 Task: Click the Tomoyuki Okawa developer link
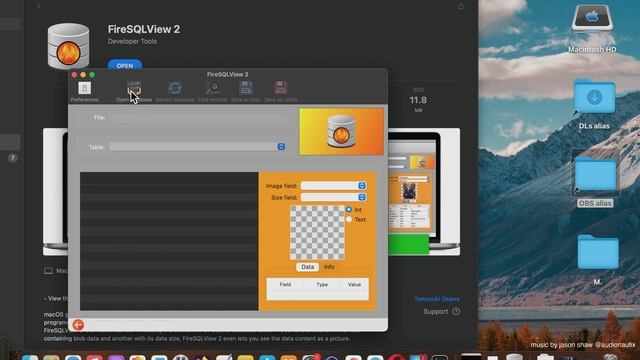(437, 299)
